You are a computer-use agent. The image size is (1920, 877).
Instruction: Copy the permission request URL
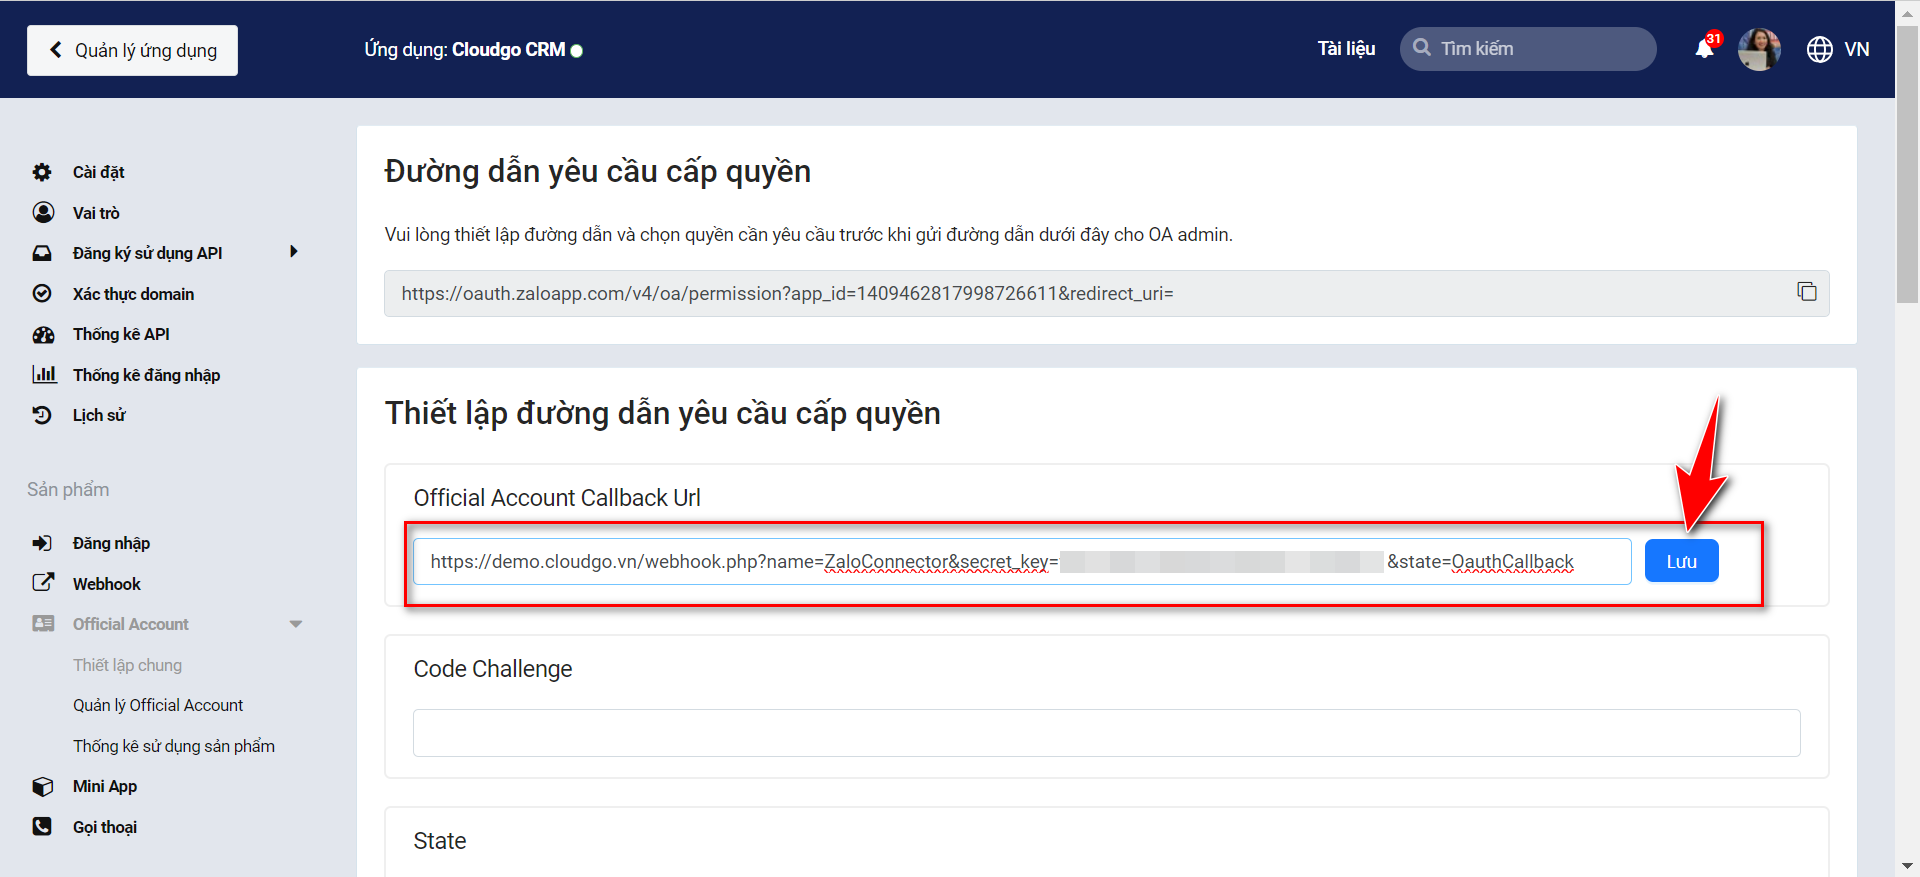(x=1806, y=292)
